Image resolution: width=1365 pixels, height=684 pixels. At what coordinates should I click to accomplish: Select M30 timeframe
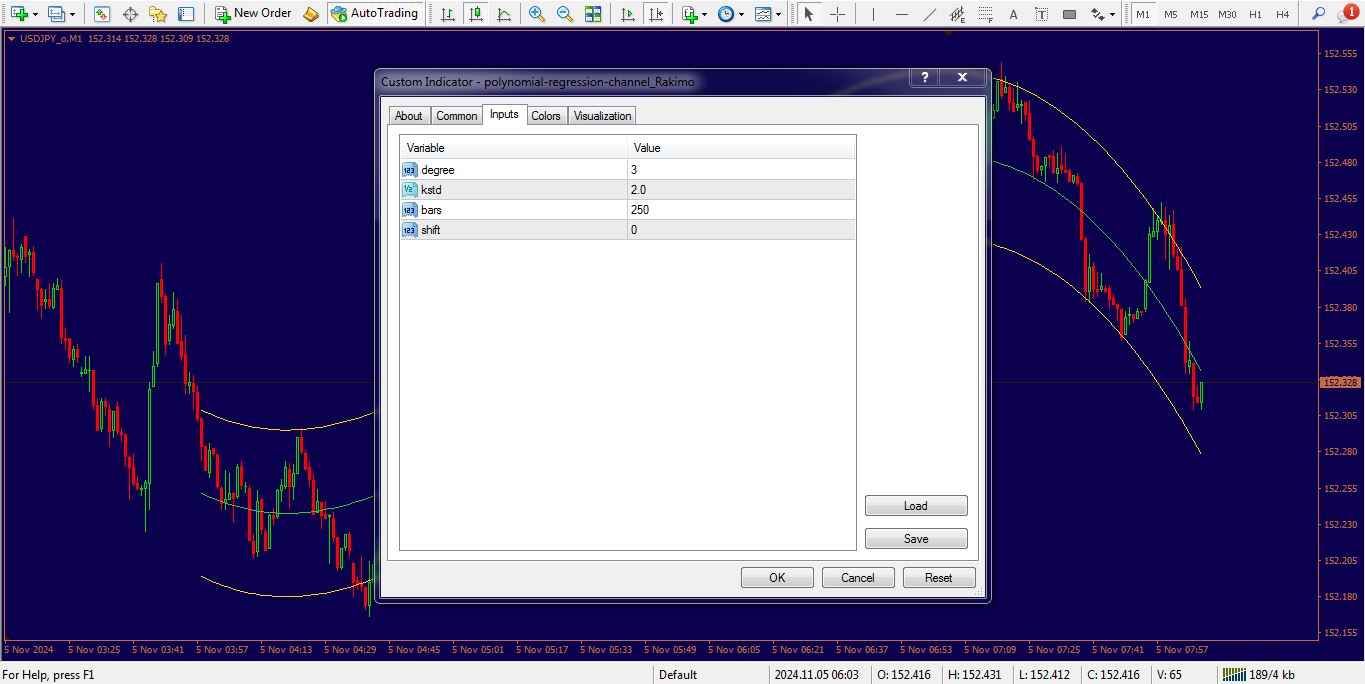click(x=1227, y=14)
